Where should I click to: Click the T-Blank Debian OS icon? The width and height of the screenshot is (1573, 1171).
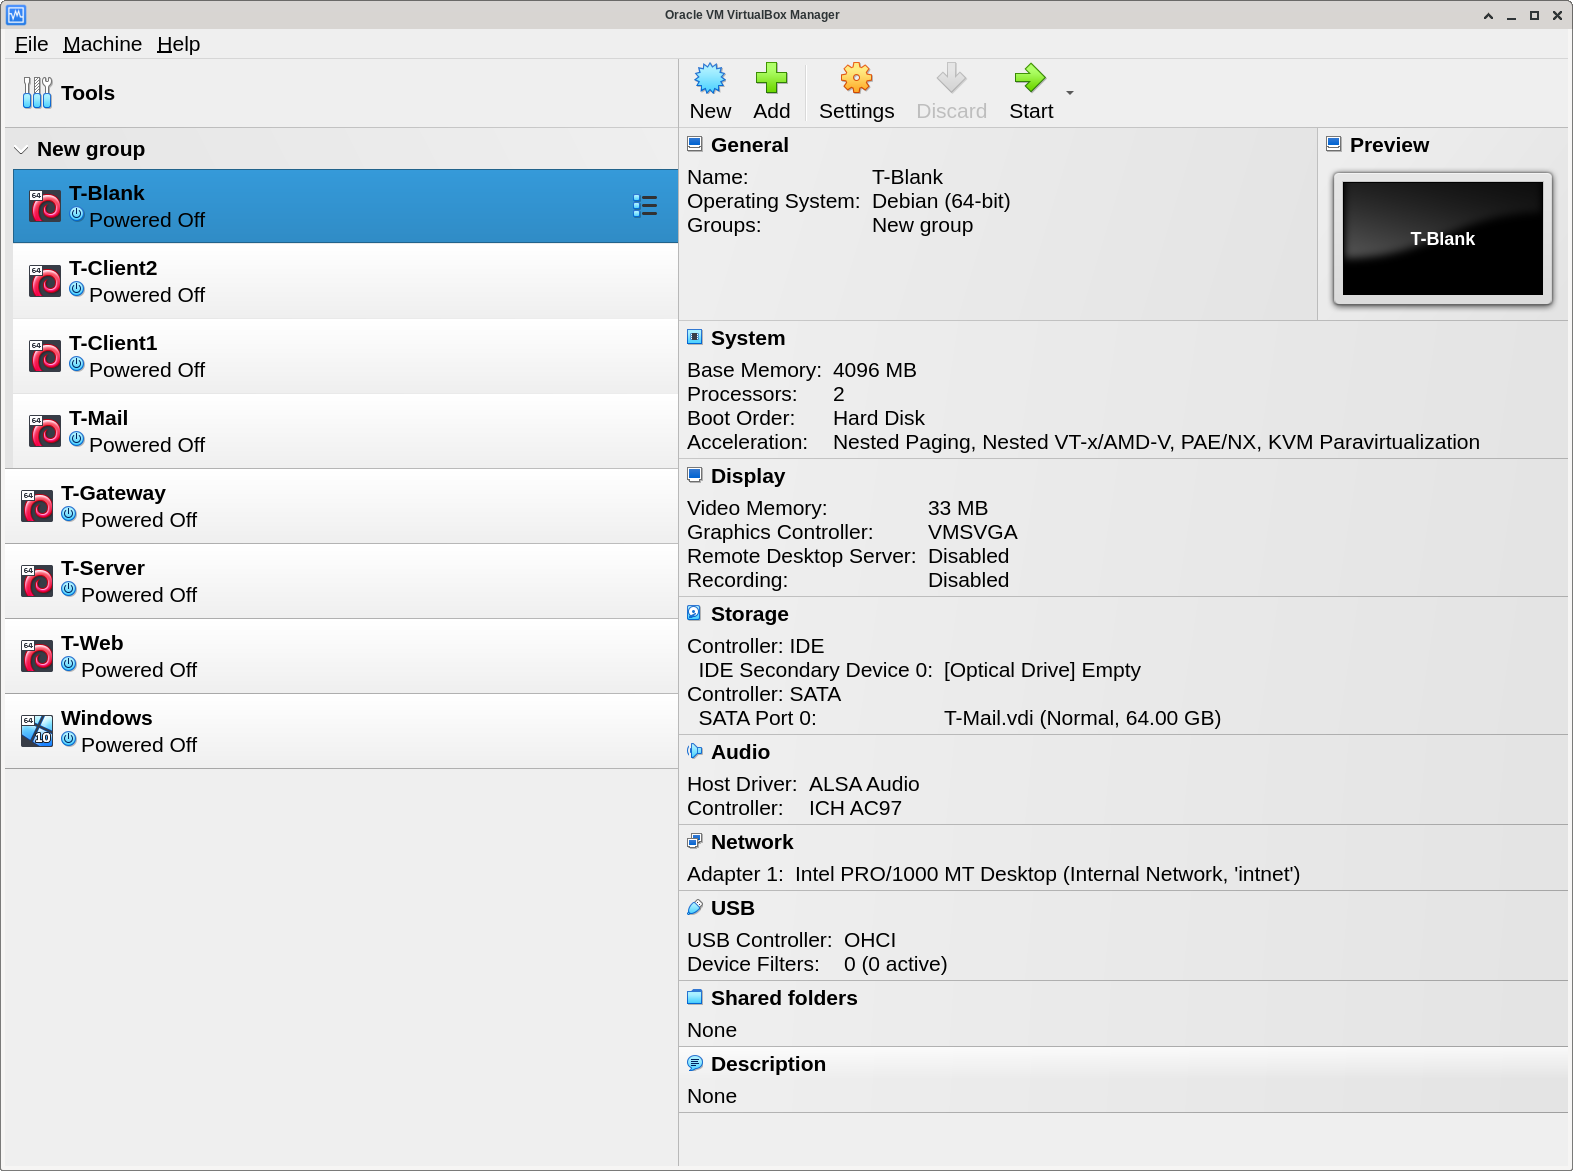[45, 206]
